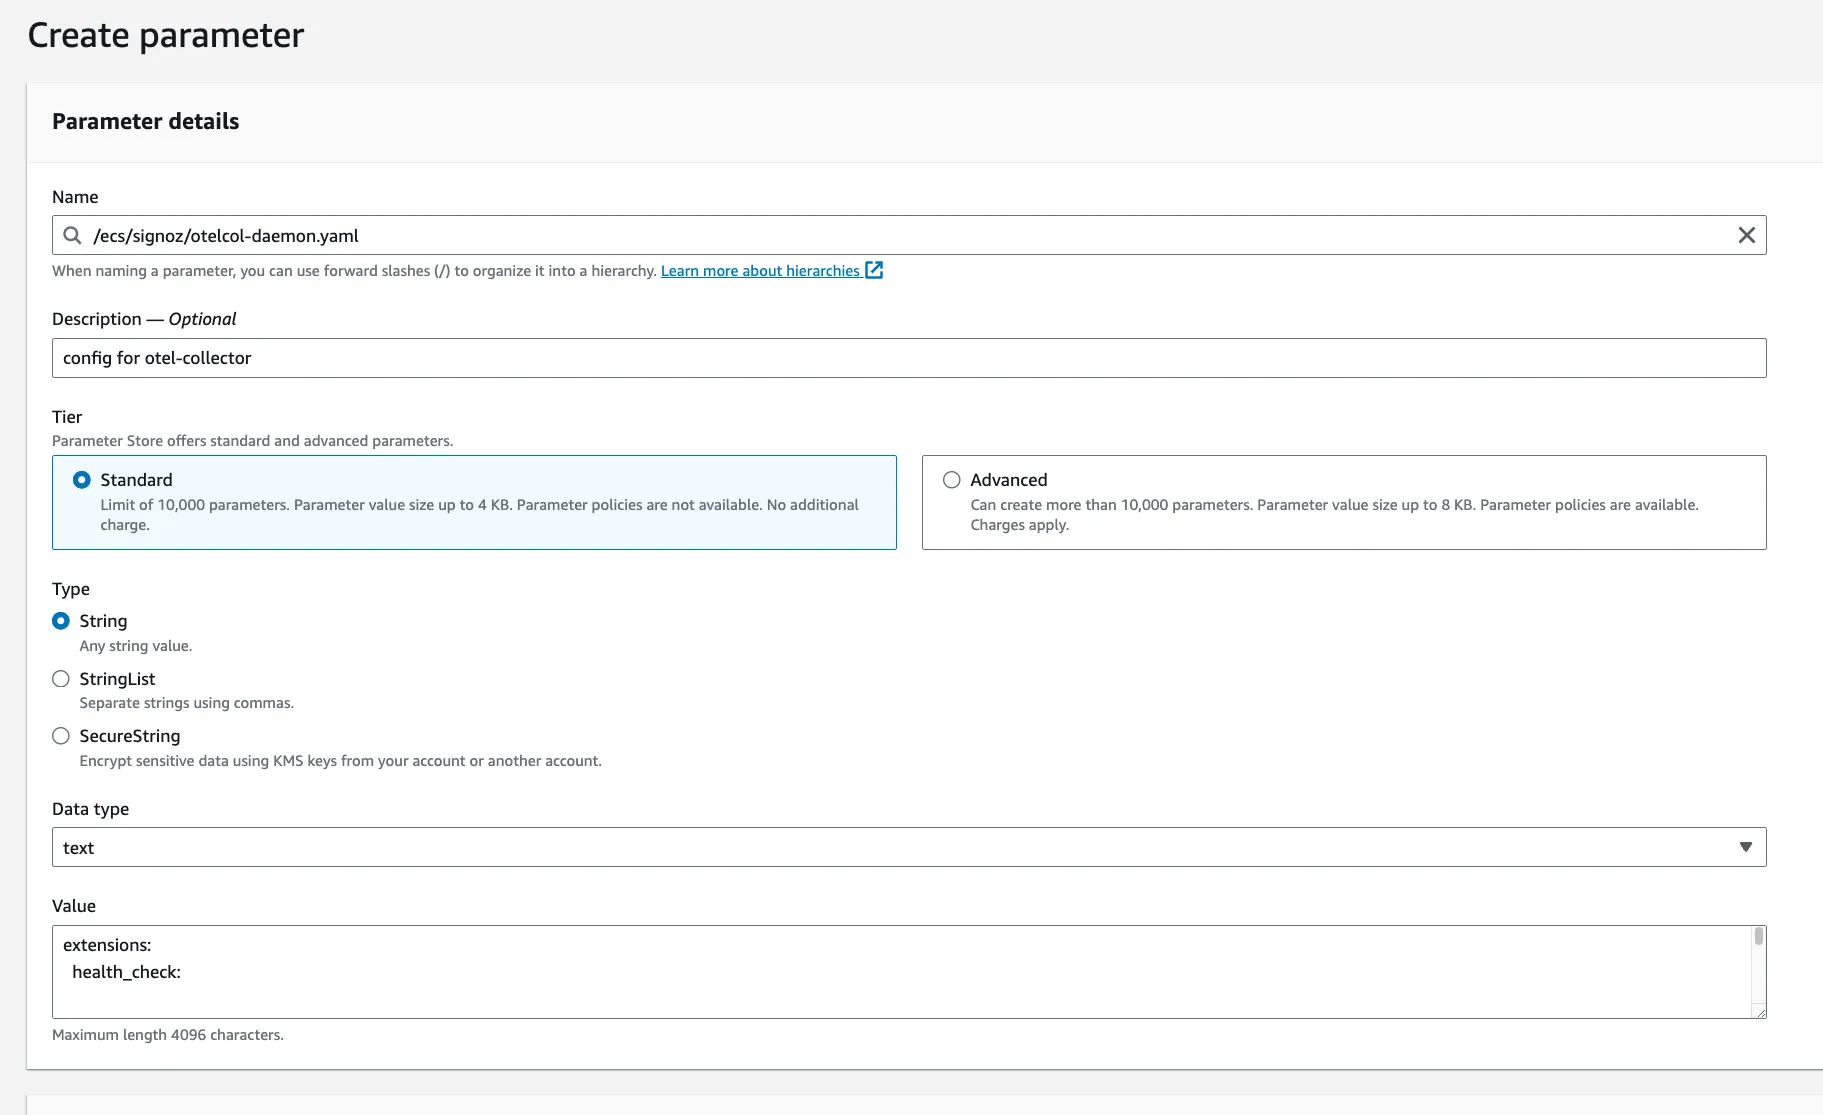Open Learn more about hierarchies link
Screen dimensions: 1823x1115
[760, 271]
